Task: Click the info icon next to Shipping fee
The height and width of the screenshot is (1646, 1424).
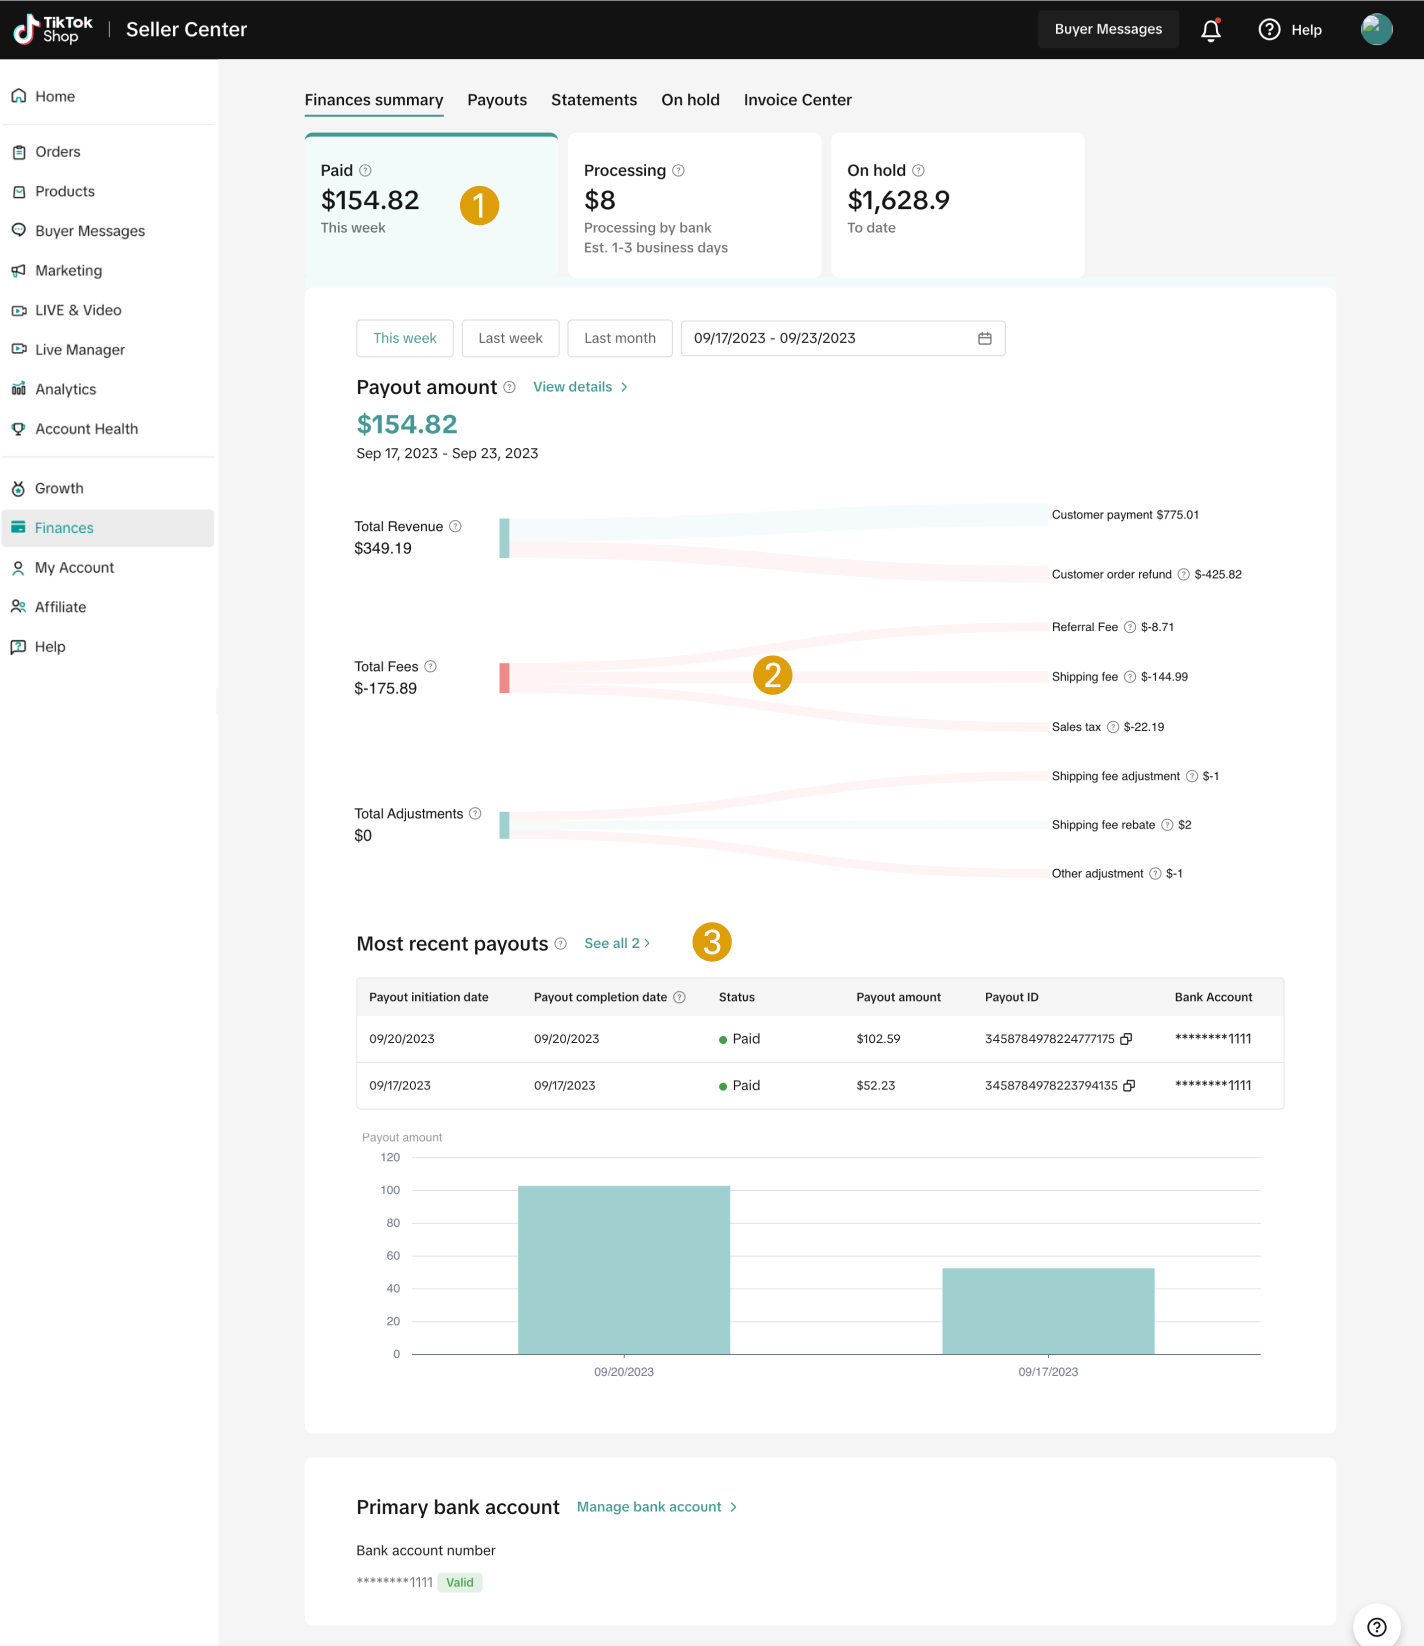Action: pyautogui.click(x=1130, y=677)
